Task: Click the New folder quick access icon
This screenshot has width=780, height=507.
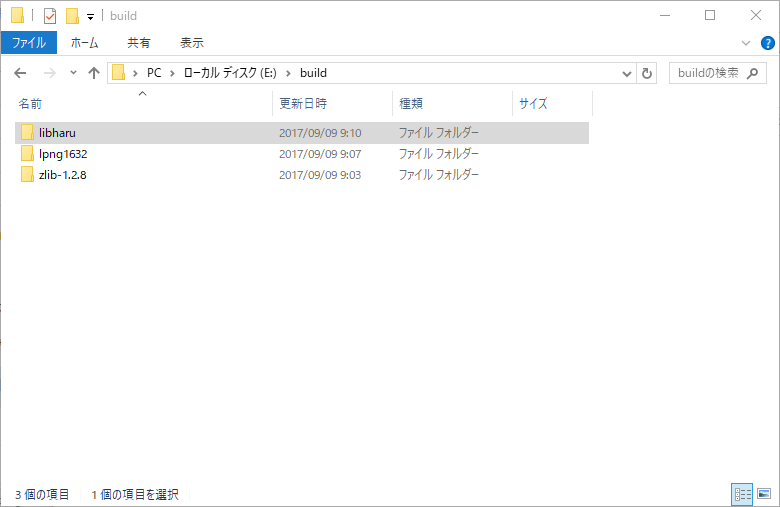Action: (x=72, y=16)
